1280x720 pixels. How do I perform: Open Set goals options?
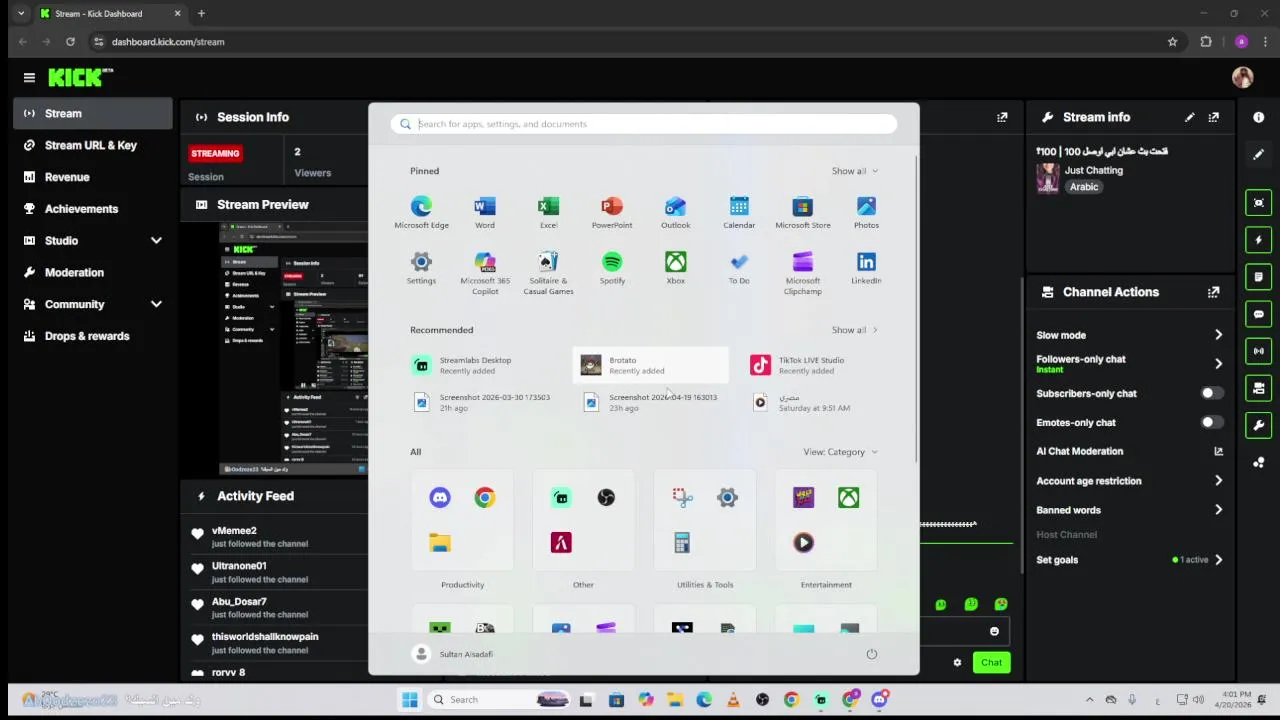point(1129,560)
